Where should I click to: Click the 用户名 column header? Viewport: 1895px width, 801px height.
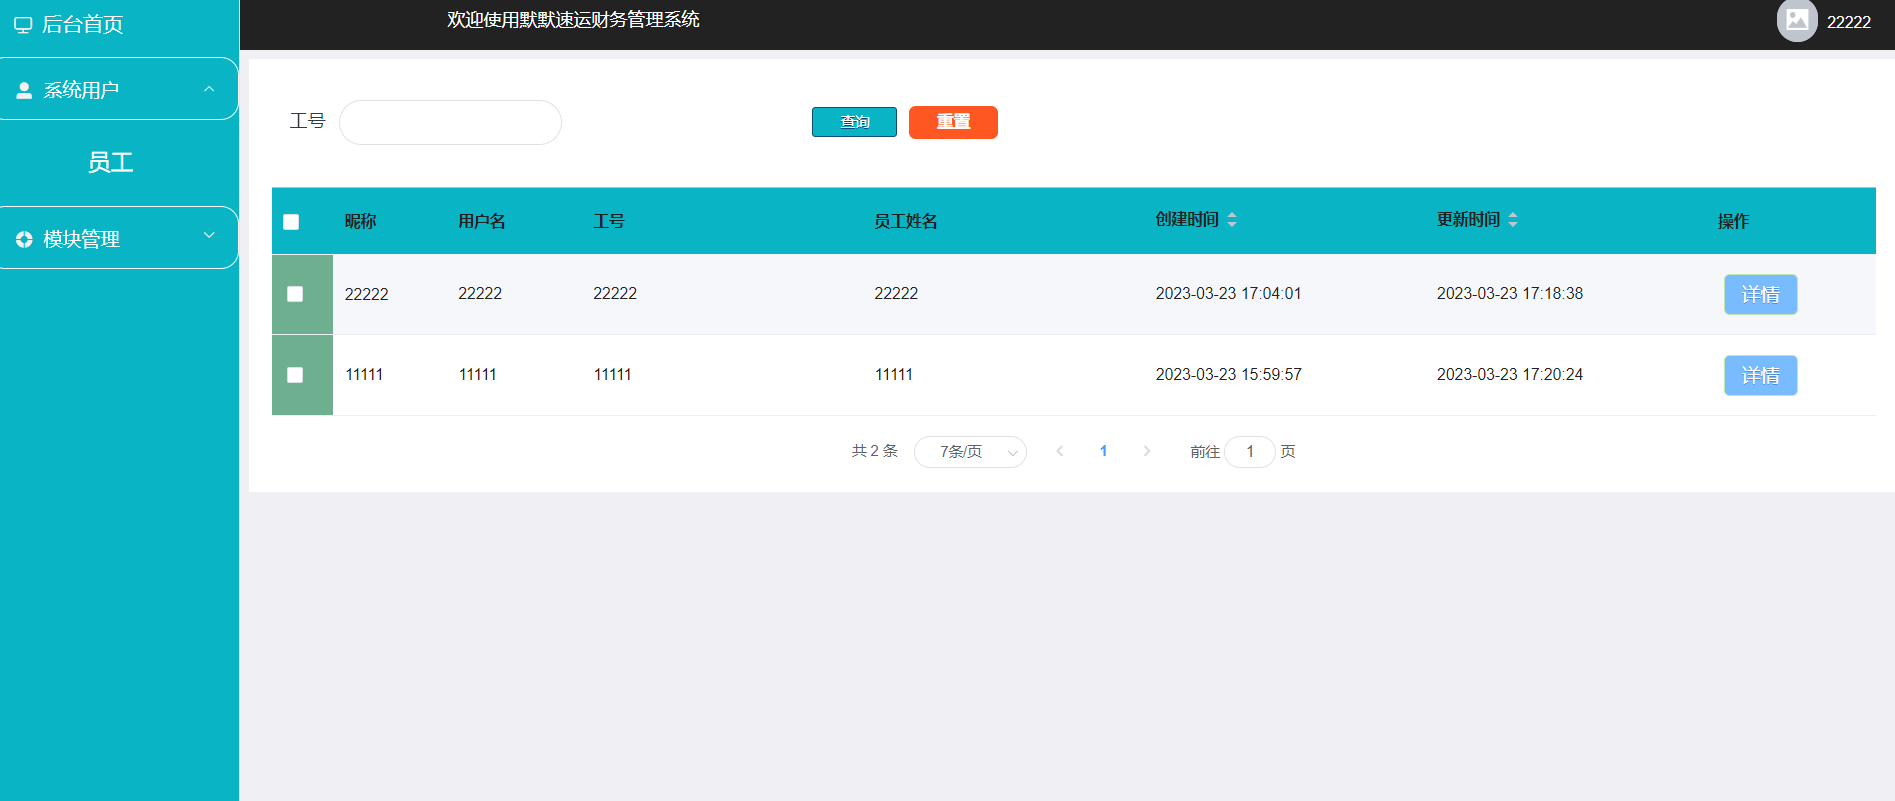(482, 221)
